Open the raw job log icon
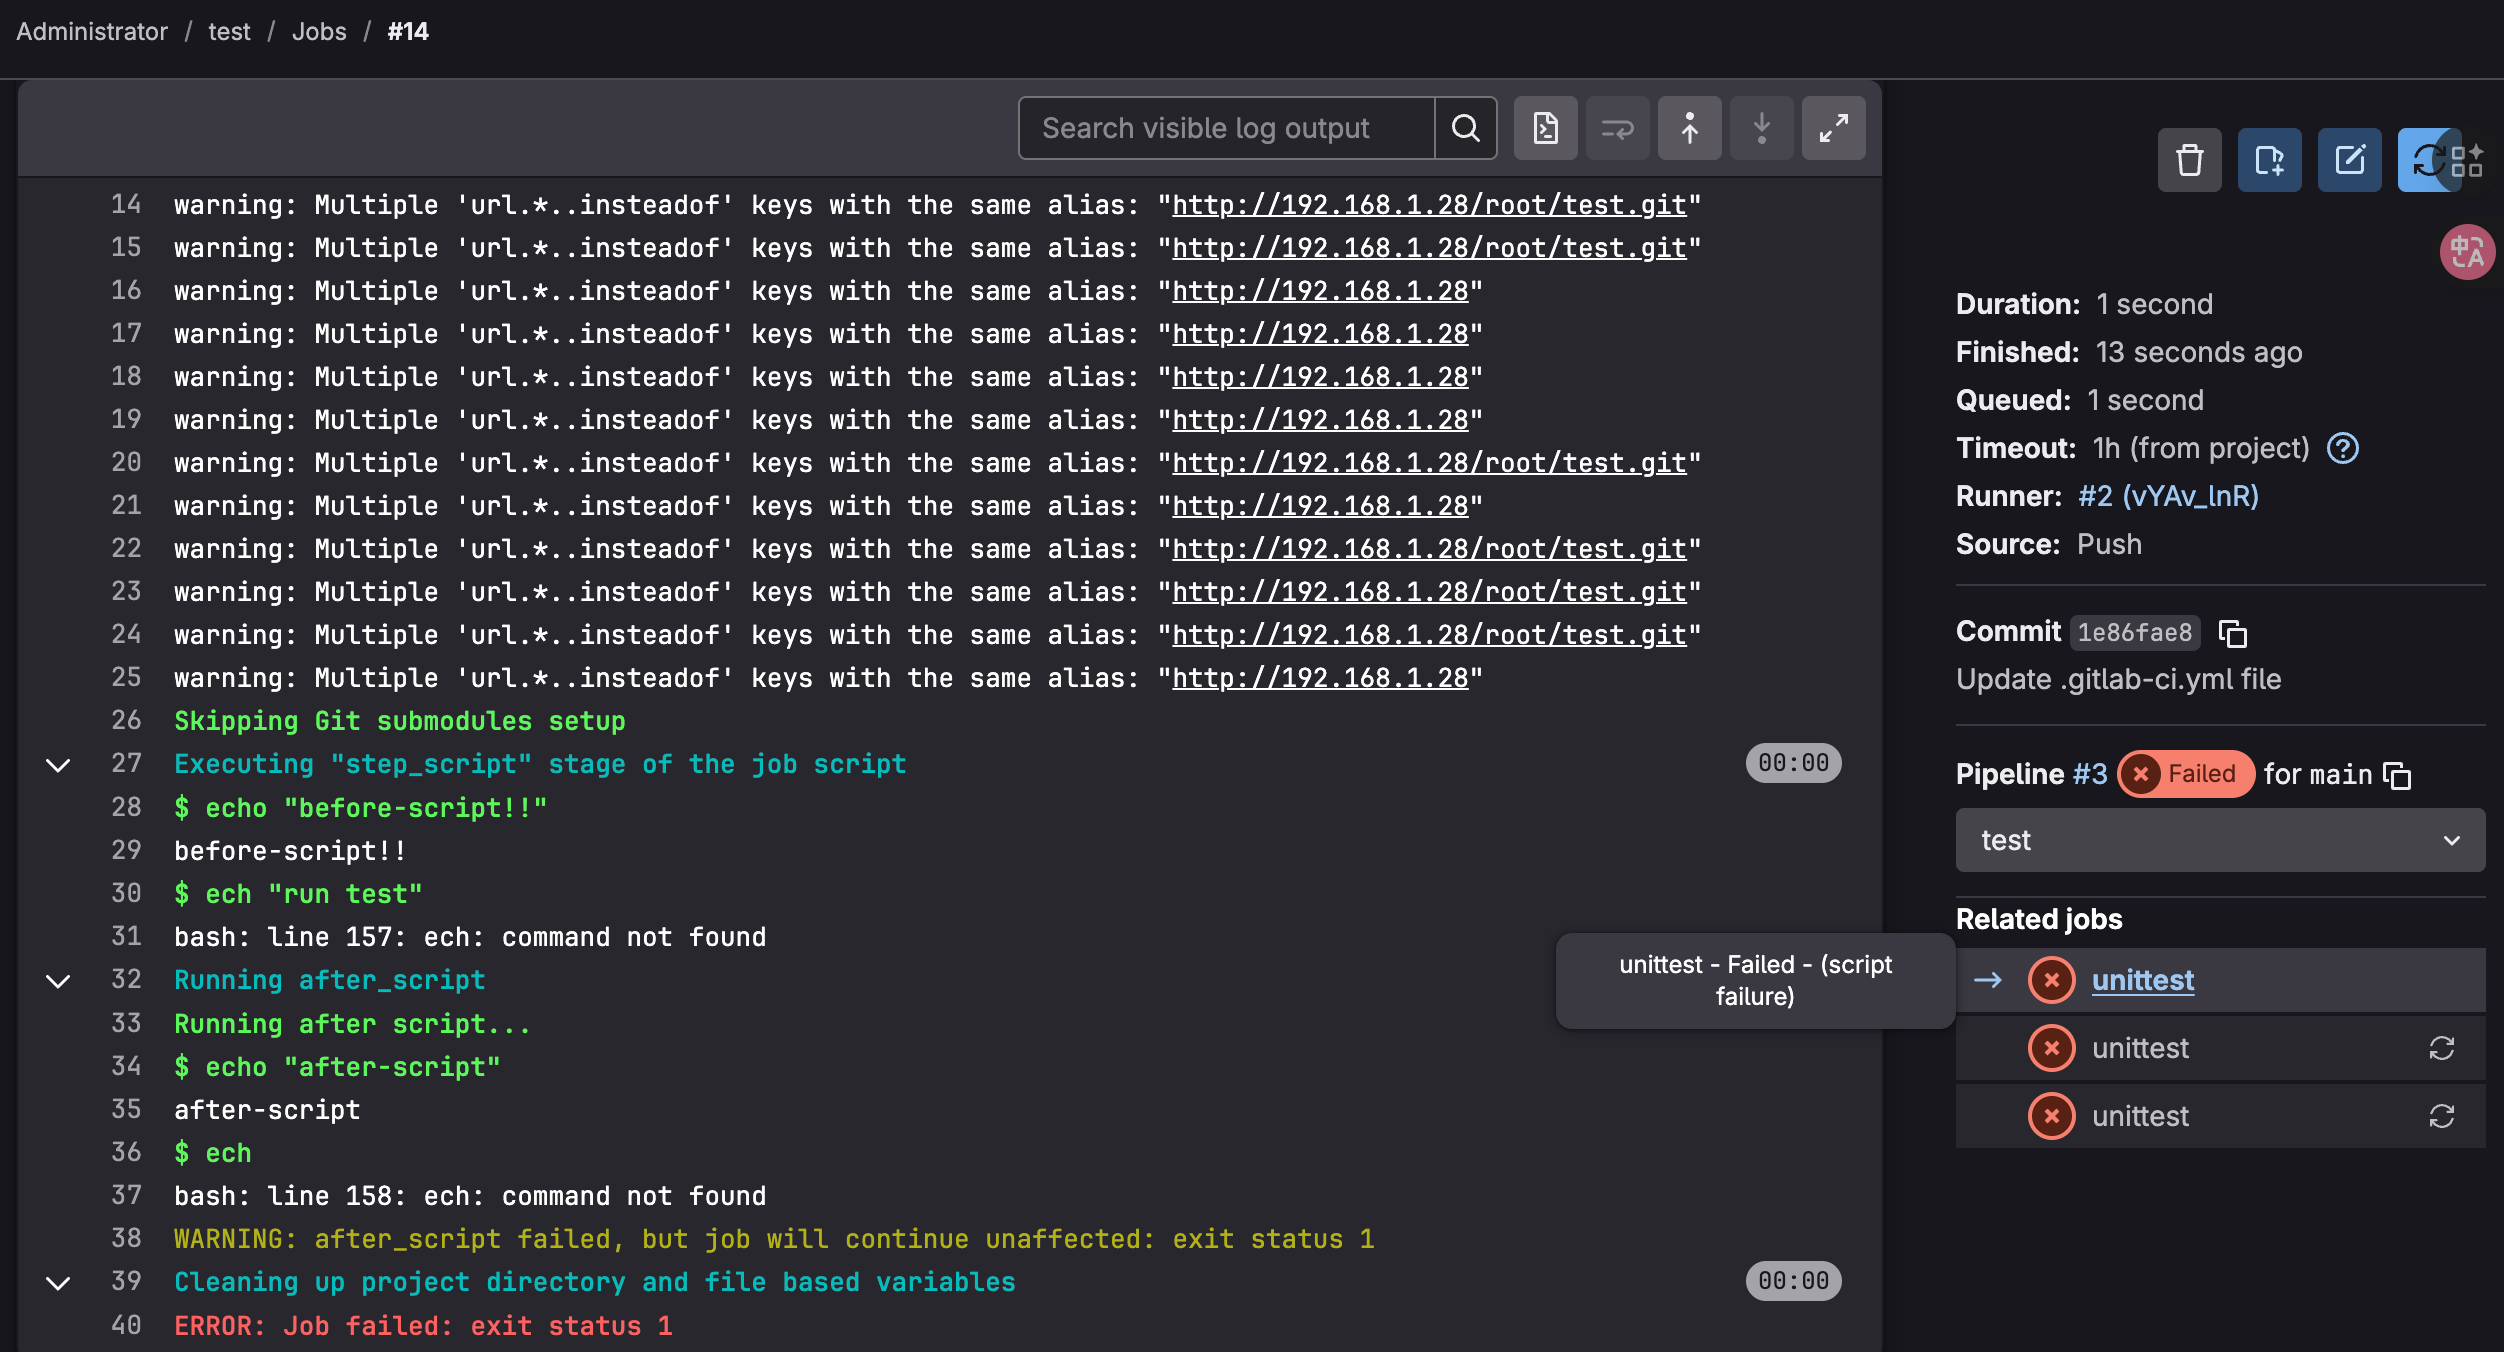The height and width of the screenshot is (1352, 2504). [1545, 128]
